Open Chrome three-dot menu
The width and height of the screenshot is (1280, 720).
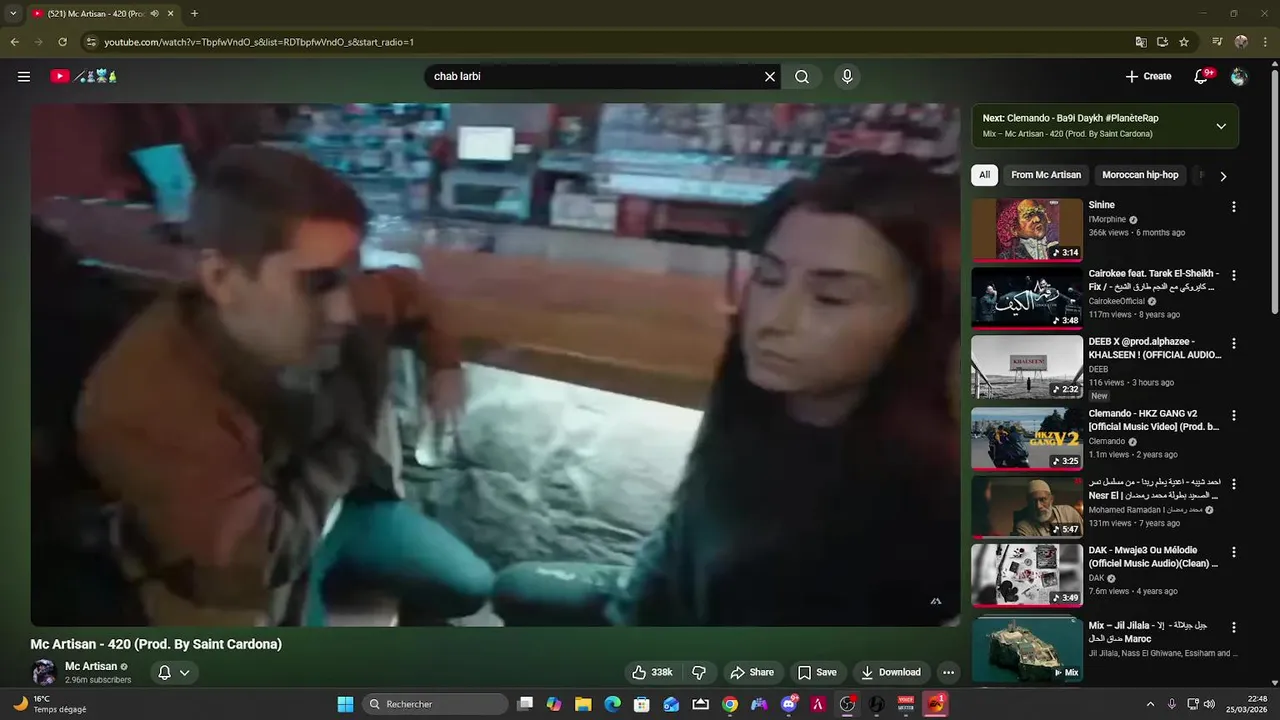1265,42
